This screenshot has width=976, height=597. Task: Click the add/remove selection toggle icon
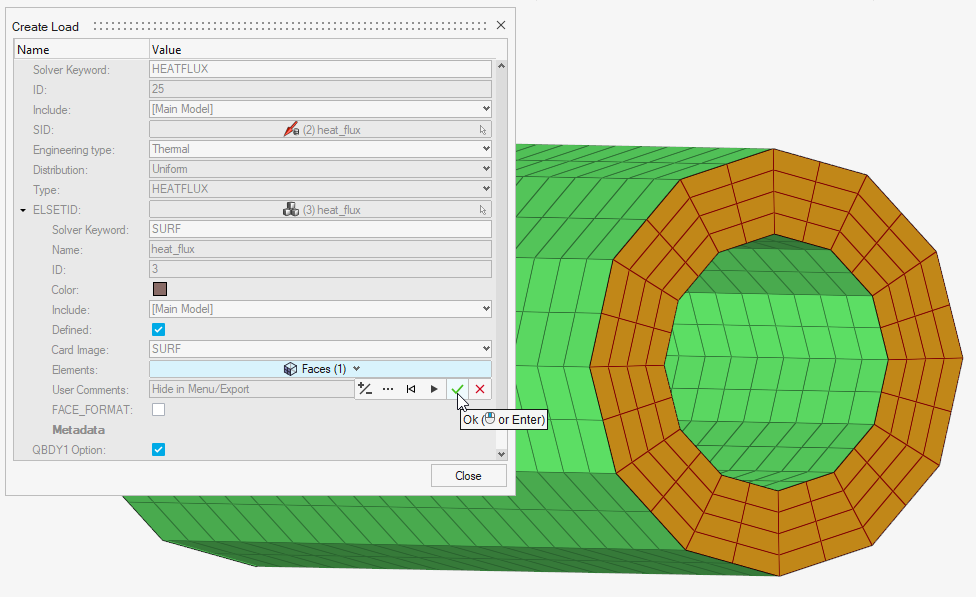click(365, 389)
